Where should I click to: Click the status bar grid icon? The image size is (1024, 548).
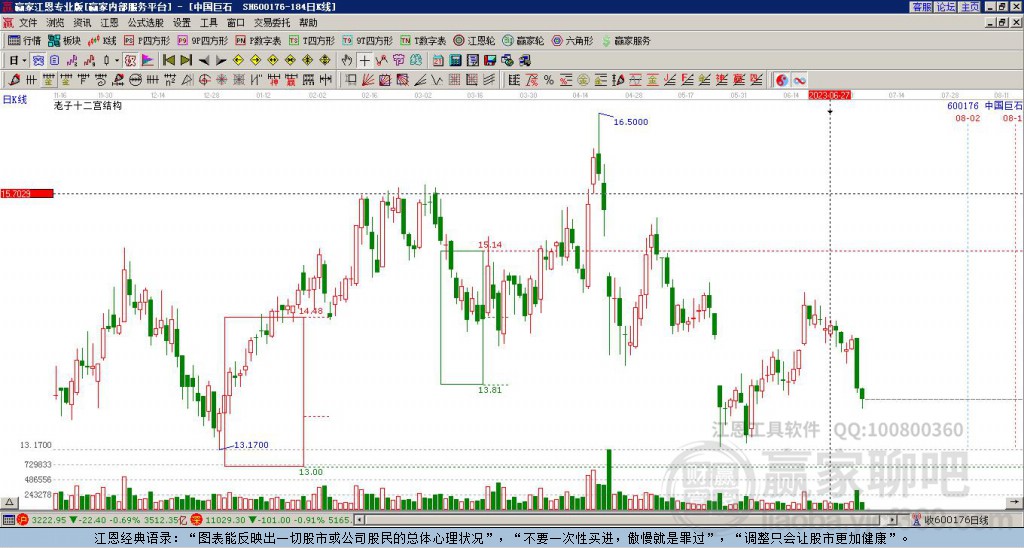(x=8, y=520)
